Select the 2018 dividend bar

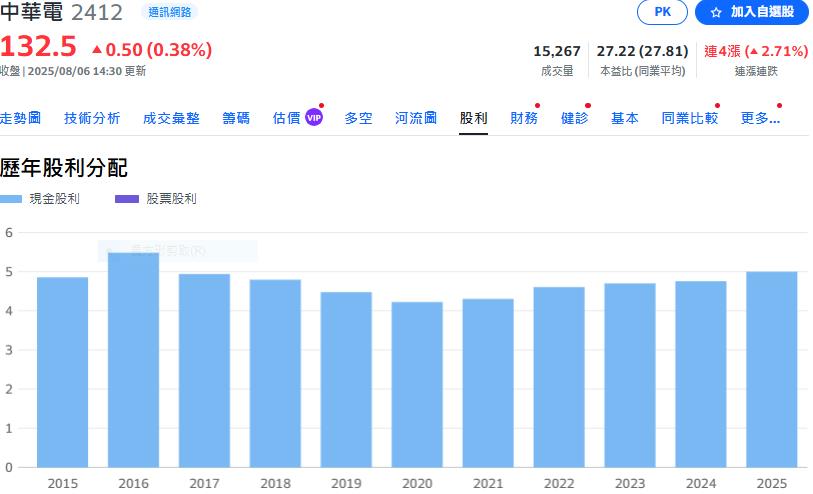point(275,373)
